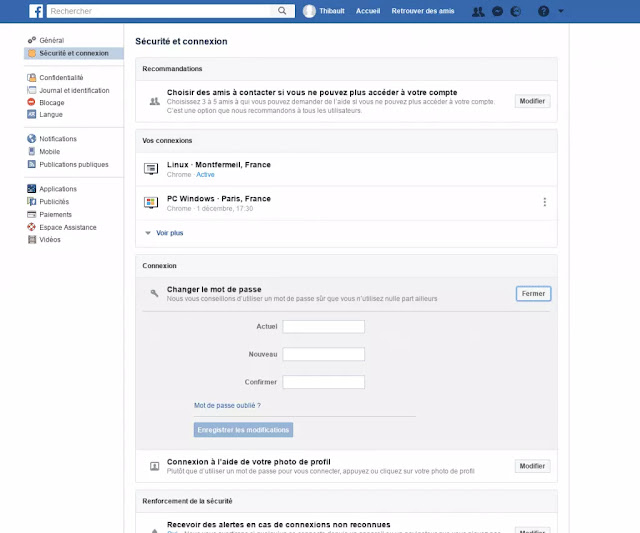Open Confidentialité settings label

pos(61,78)
